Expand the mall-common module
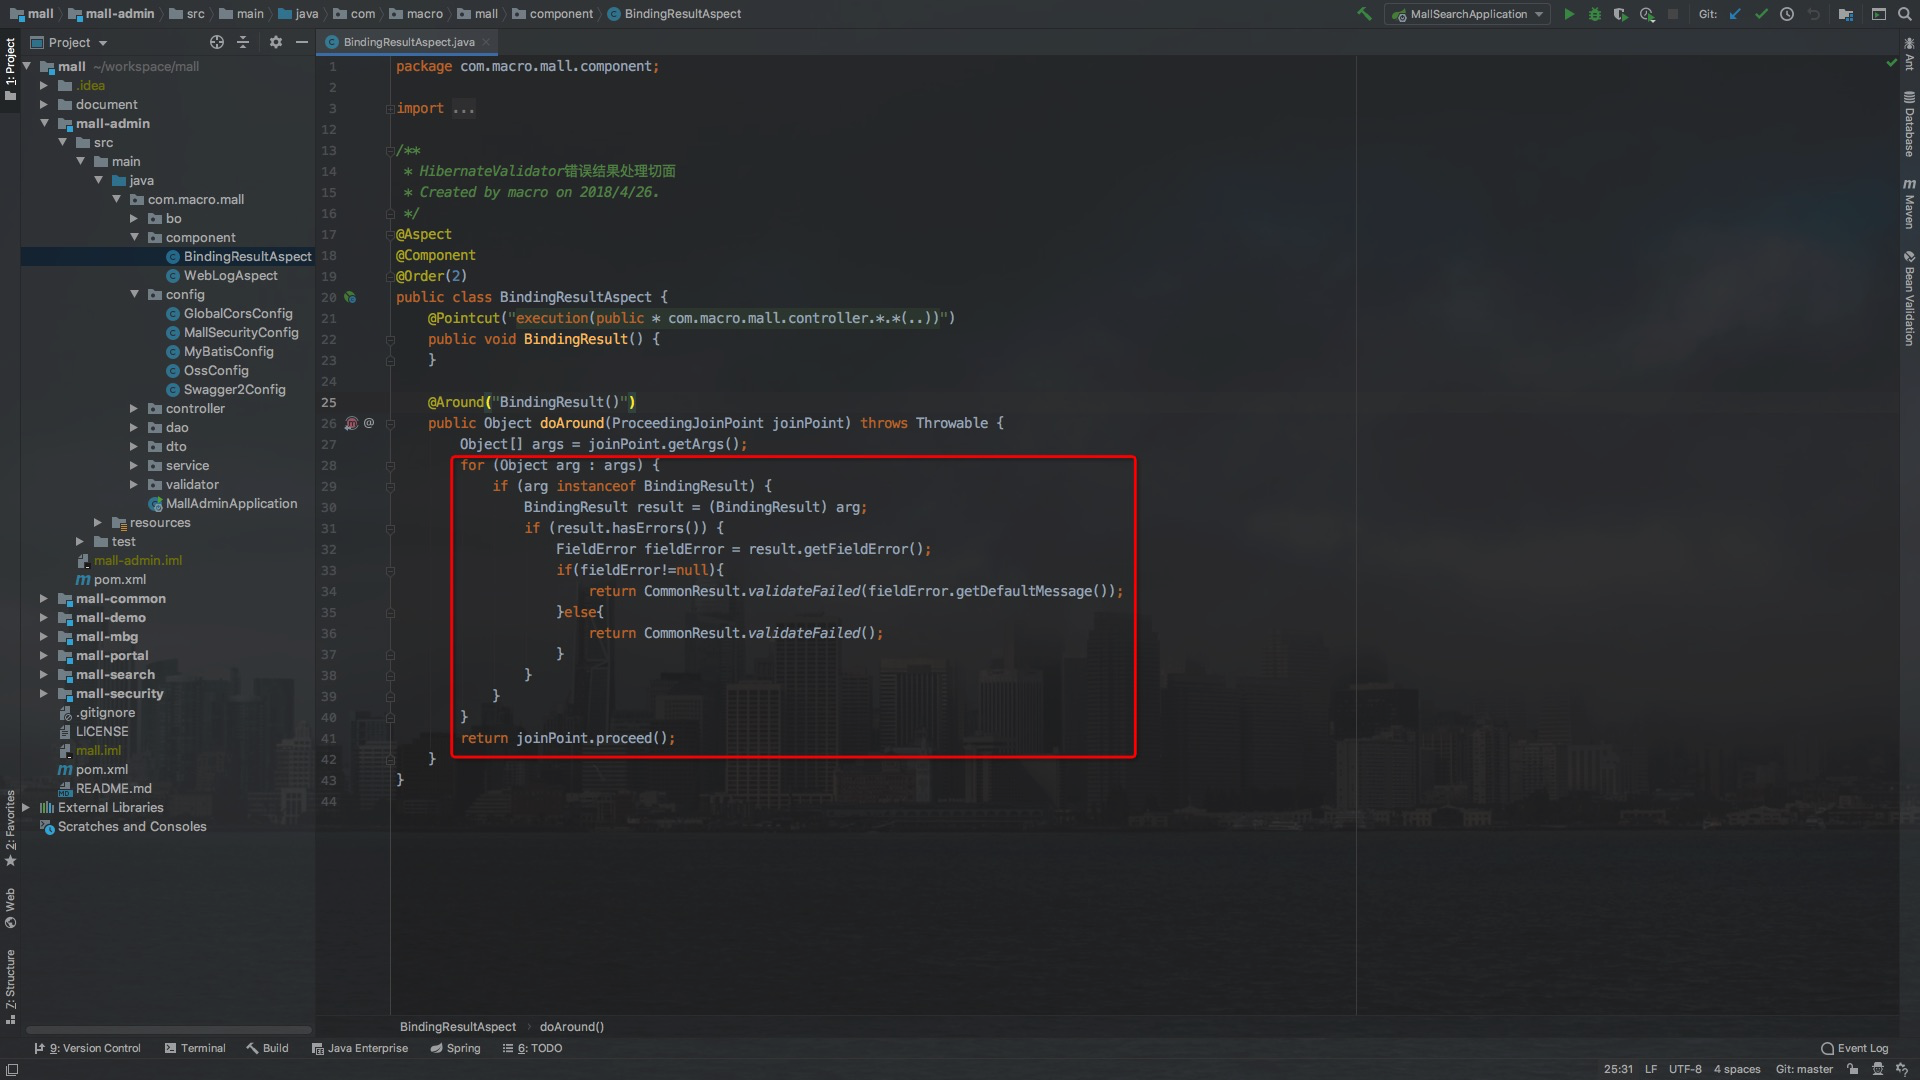This screenshot has height=1080, width=1920. [43, 598]
